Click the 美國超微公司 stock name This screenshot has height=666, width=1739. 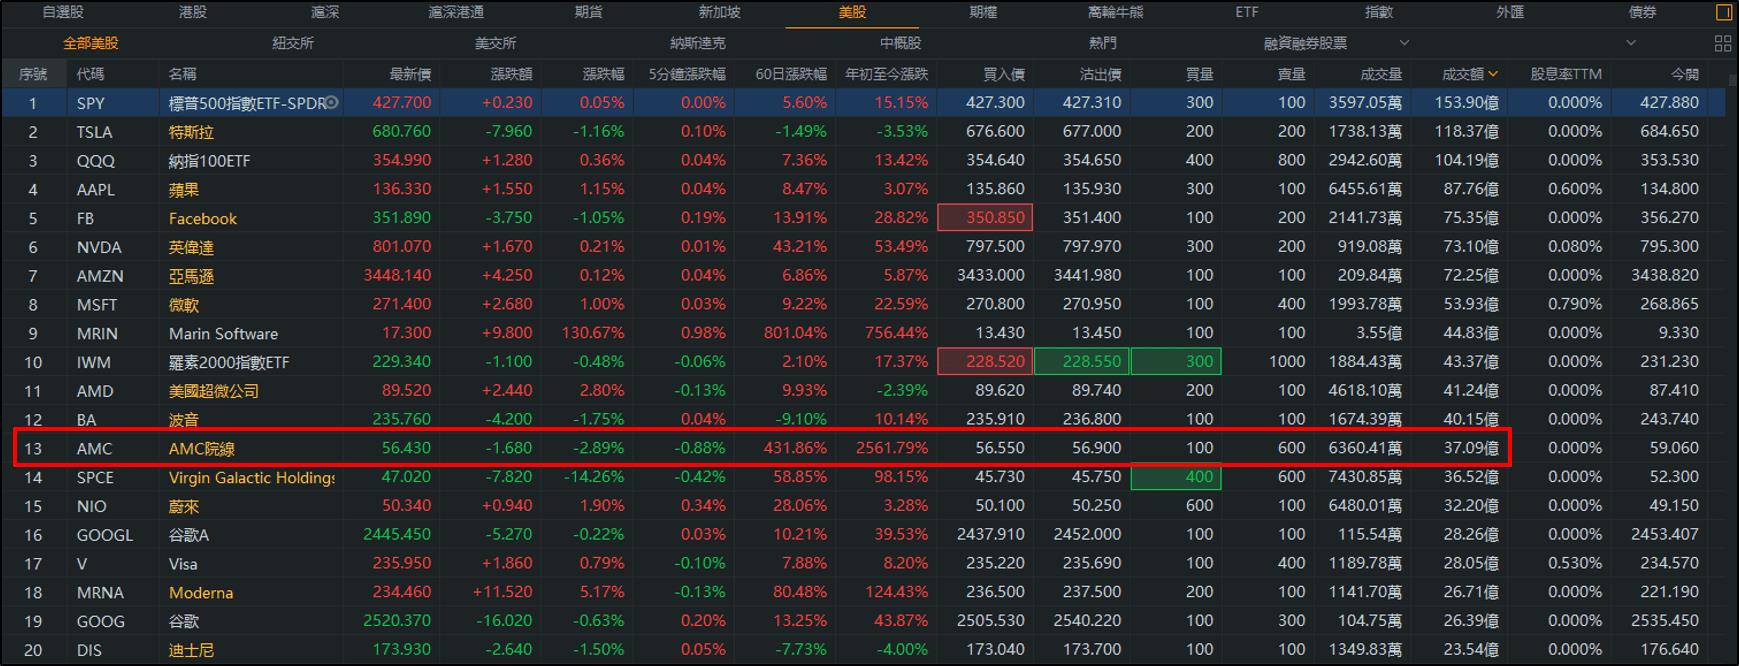[x=213, y=391]
